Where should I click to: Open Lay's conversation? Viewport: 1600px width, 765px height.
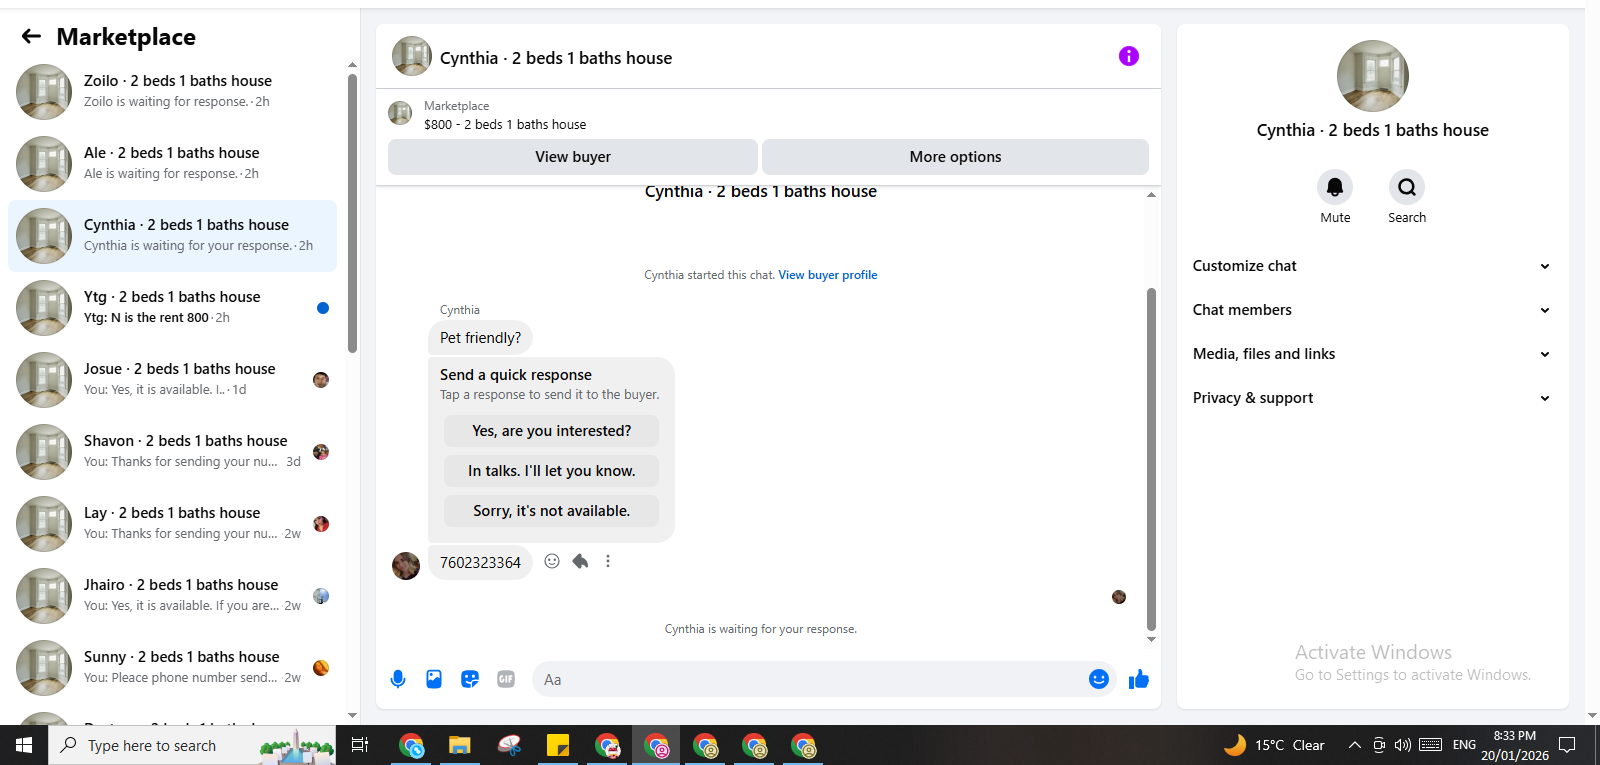click(172, 524)
